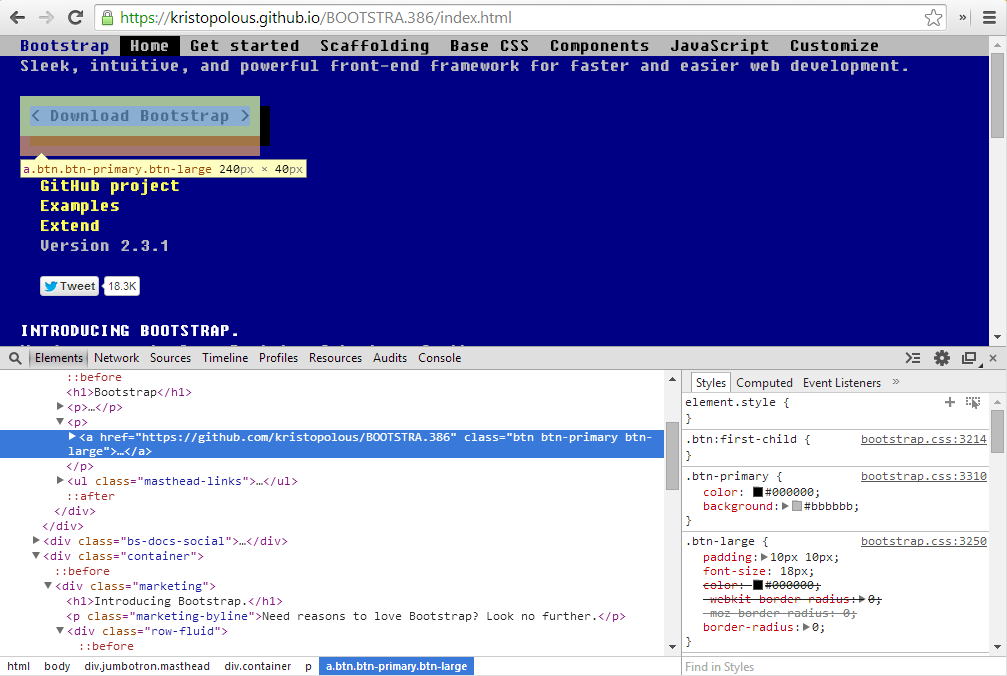Open Customize nav item
The width and height of the screenshot is (1007, 676).
pyautogui.click(x=834, y=46)
